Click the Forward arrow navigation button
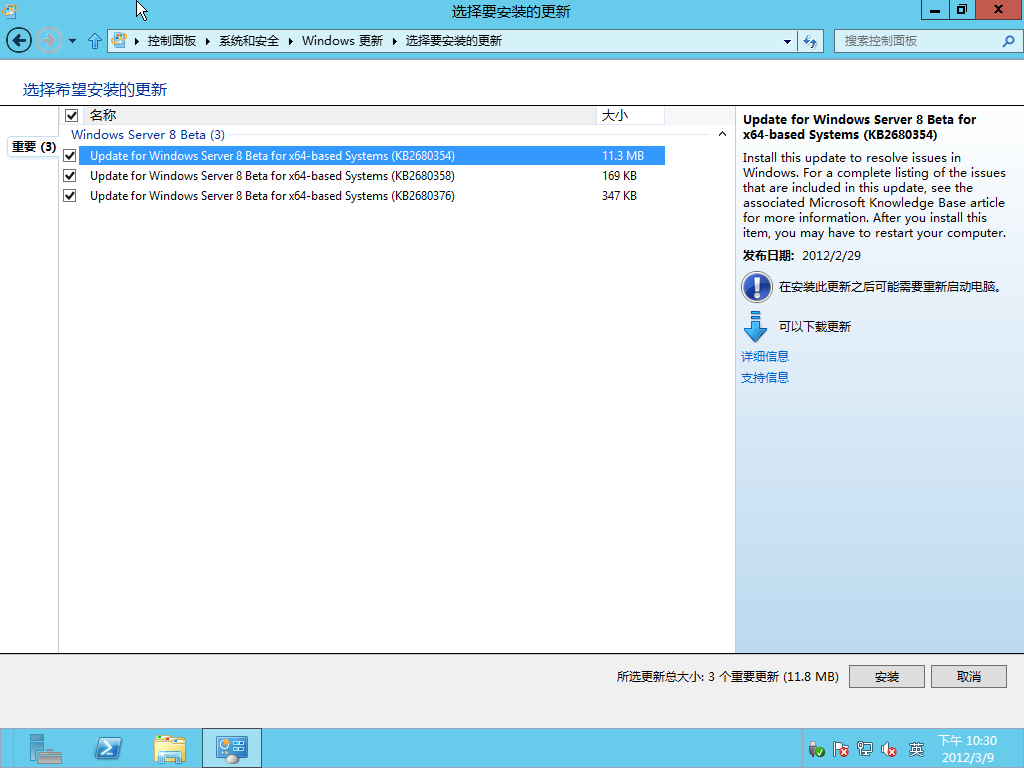 click(x=49, y=40)
